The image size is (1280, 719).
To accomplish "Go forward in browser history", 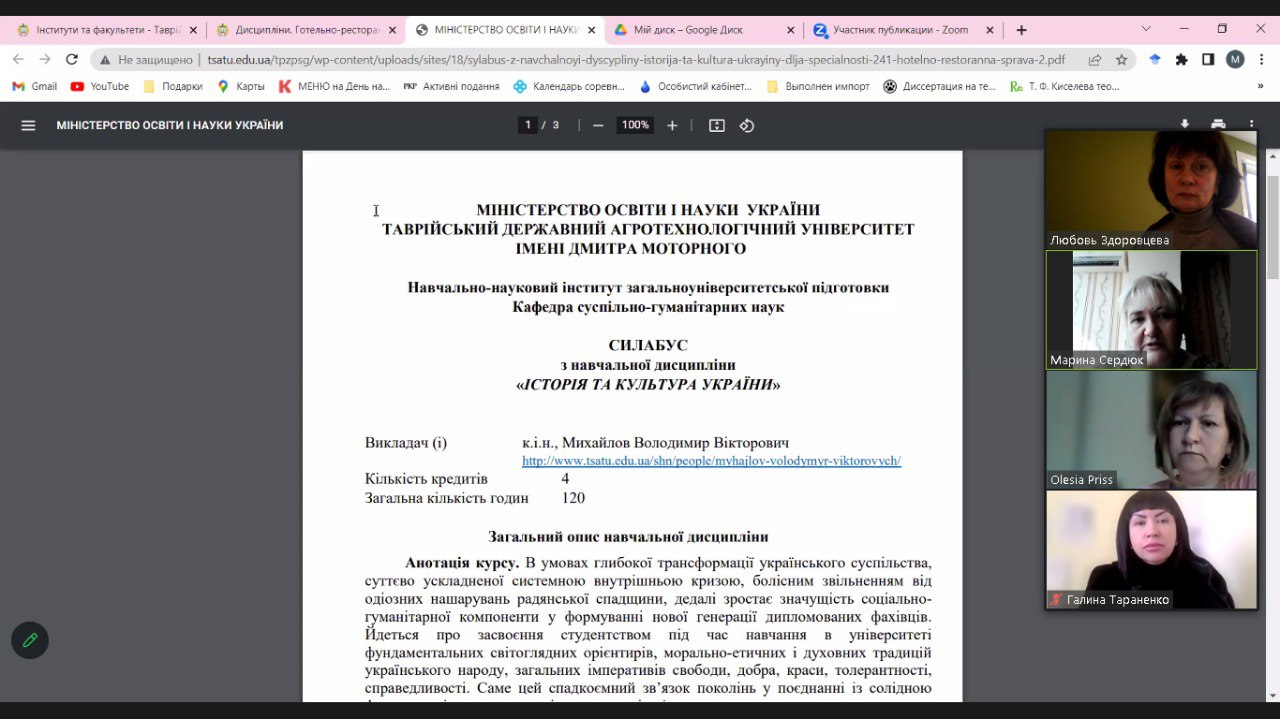I will [x=45, y=59].
